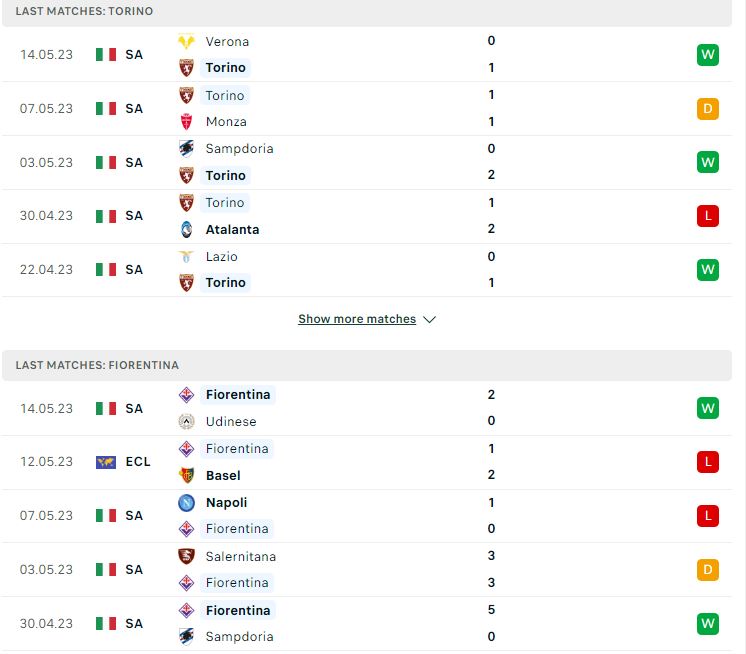The image size is (746, 654).
Task: Open the red L badge for Torino vs Atalanta
Action: point(707,216)
